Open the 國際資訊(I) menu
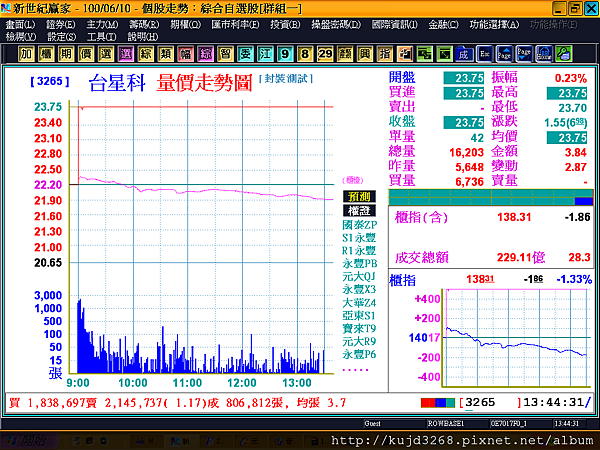The width and height of the screenshot is (600, 450). pos(395,25)
